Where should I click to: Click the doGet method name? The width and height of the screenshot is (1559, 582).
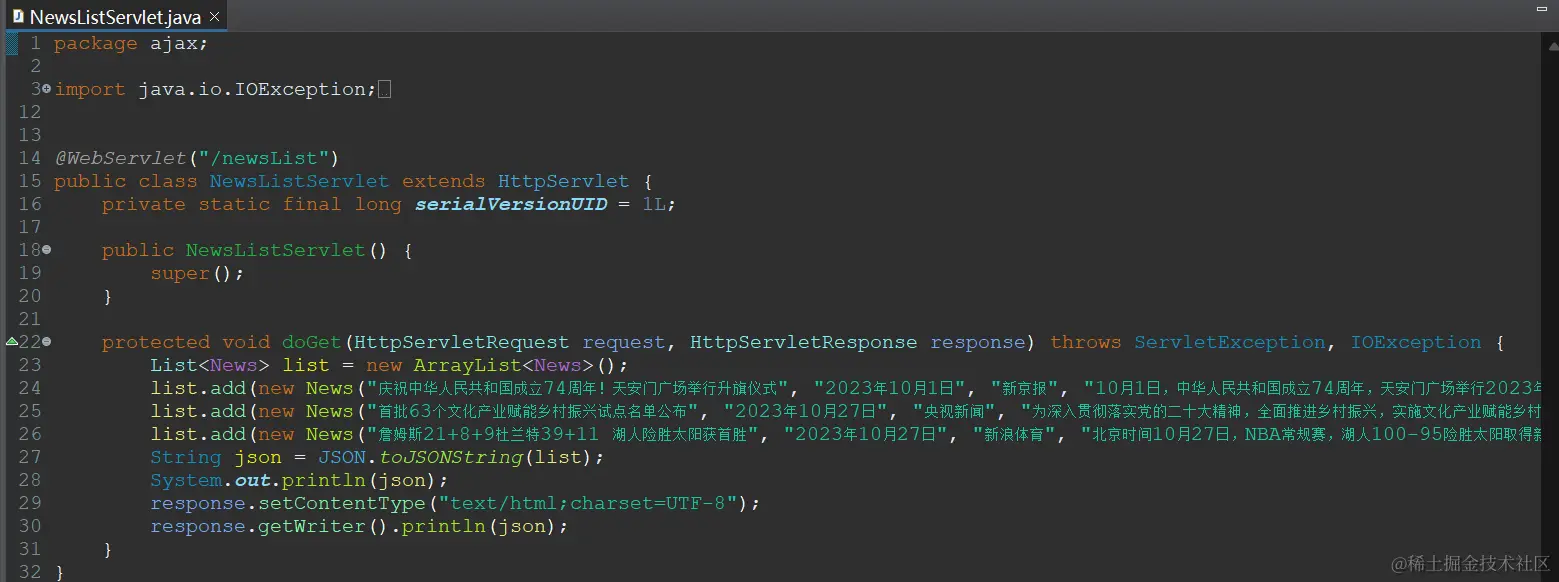coord(312,342)
